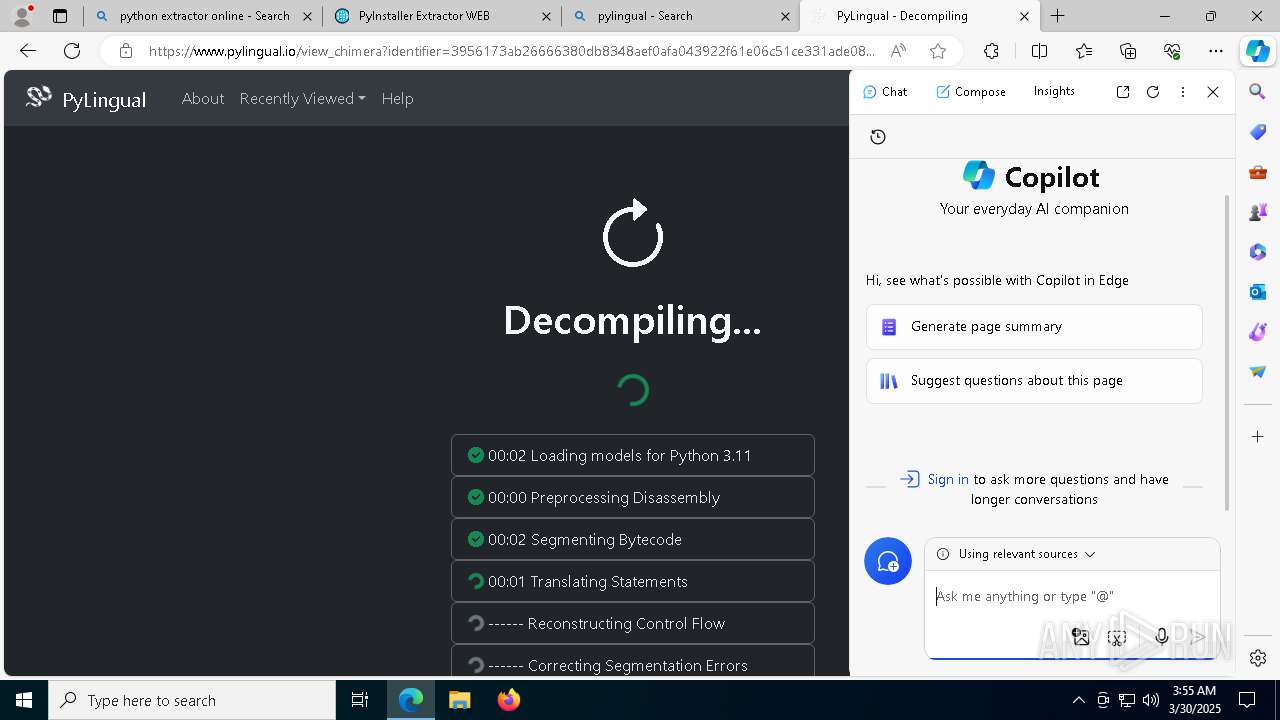This screenshot has height=720, width=1280.
Task: Open Tab actions menu
Action: click(60, 16)
